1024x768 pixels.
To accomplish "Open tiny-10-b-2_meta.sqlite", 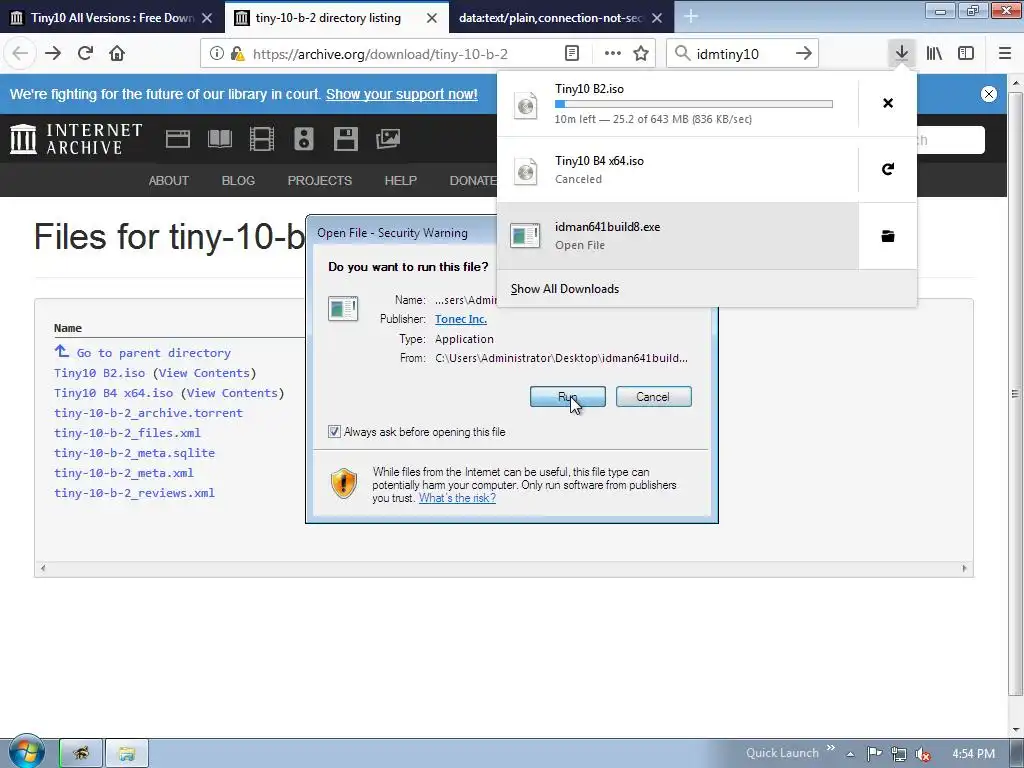I will click(135, 453).
